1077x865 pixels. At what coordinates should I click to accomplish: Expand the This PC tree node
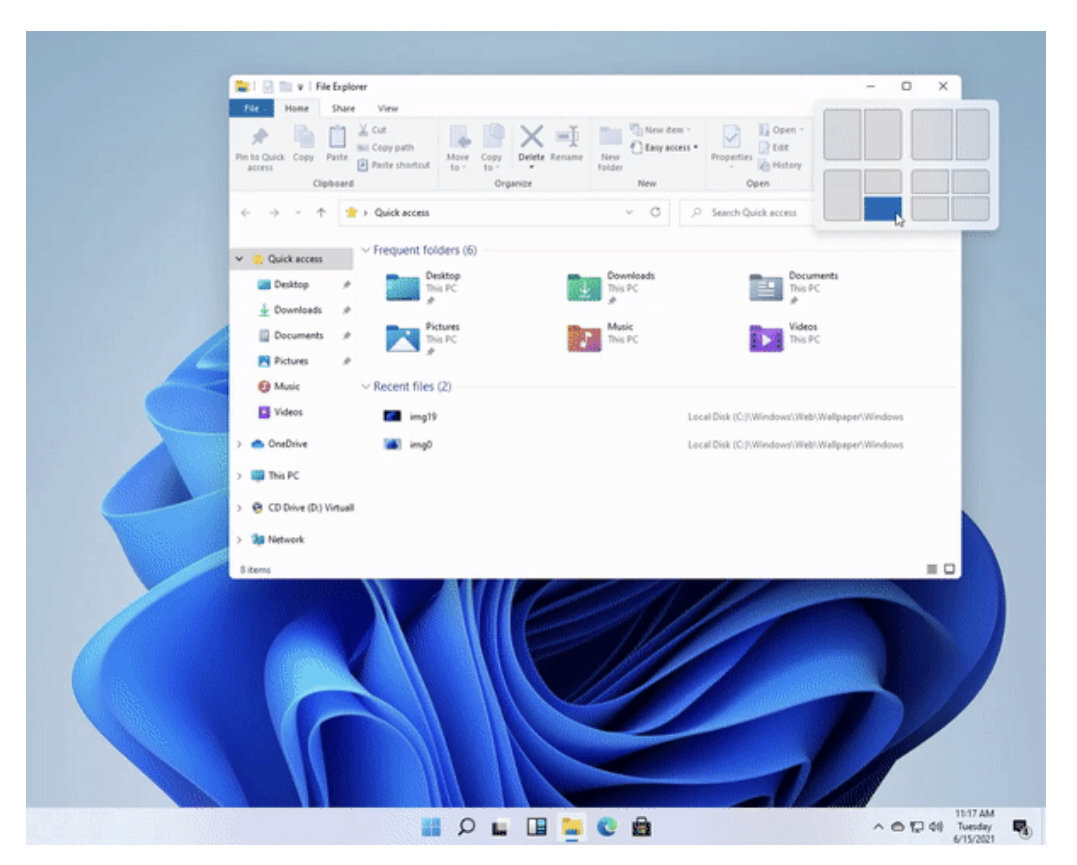click(239, 476)
